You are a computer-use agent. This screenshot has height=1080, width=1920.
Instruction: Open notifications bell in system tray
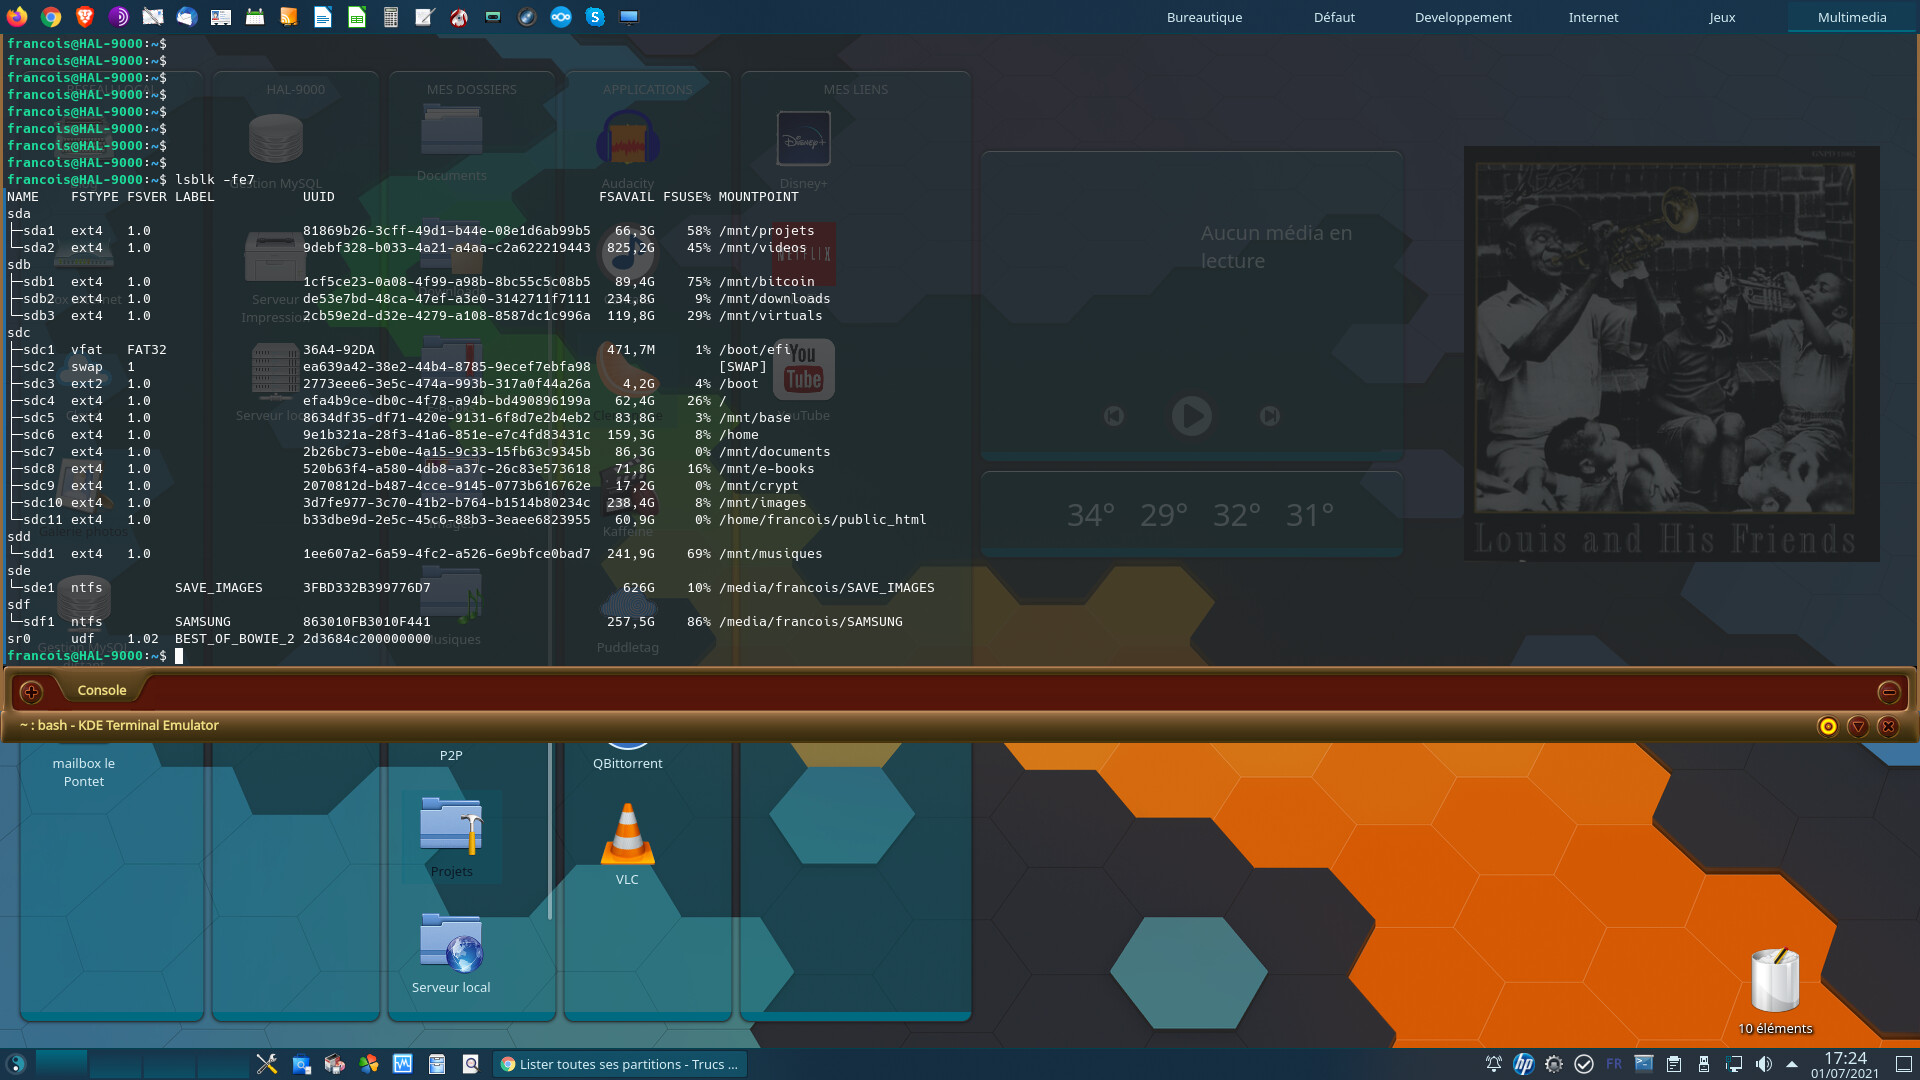pos(1493,1064)
